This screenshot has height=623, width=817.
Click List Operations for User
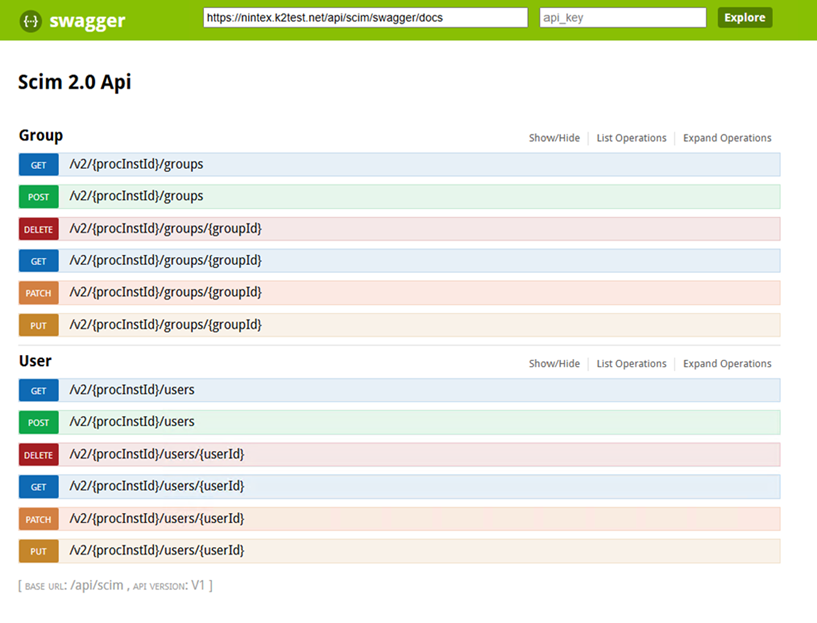tap(631, 364)
